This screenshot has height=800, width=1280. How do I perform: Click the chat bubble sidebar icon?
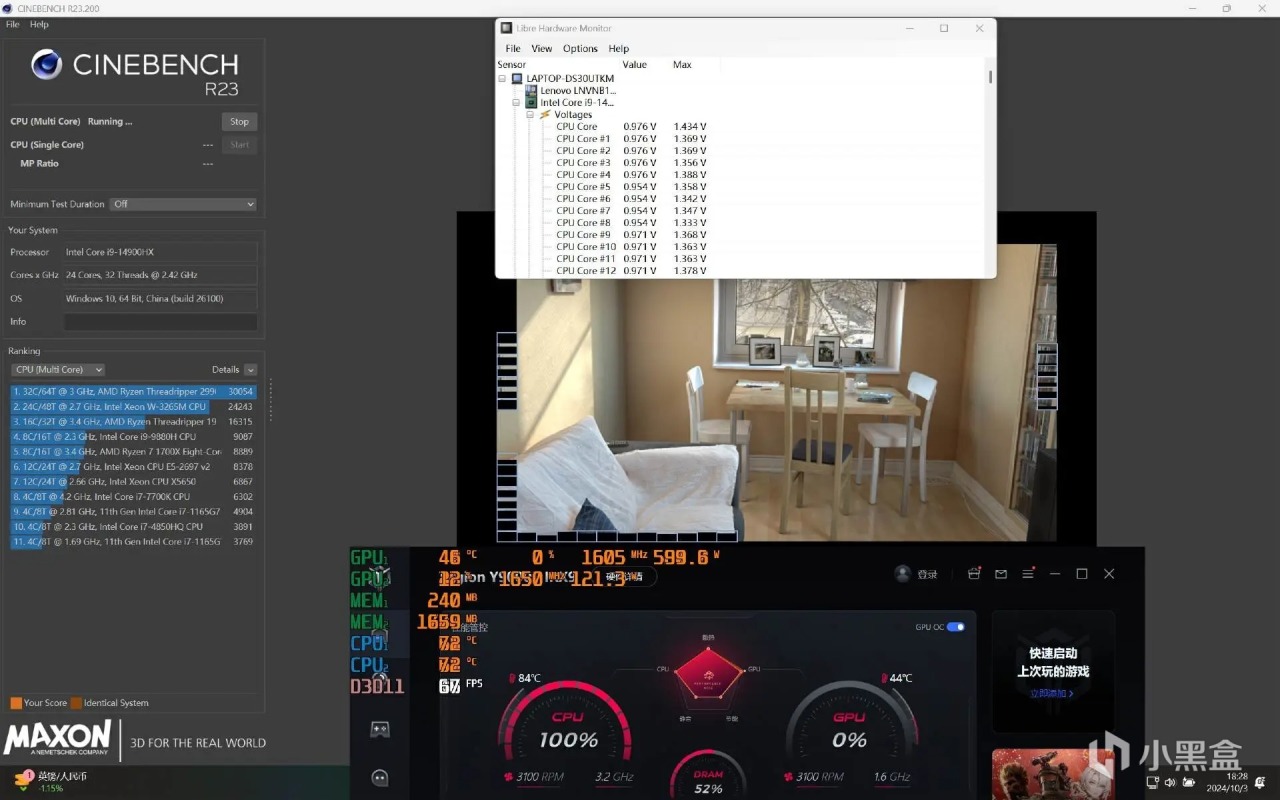(380, 777)
